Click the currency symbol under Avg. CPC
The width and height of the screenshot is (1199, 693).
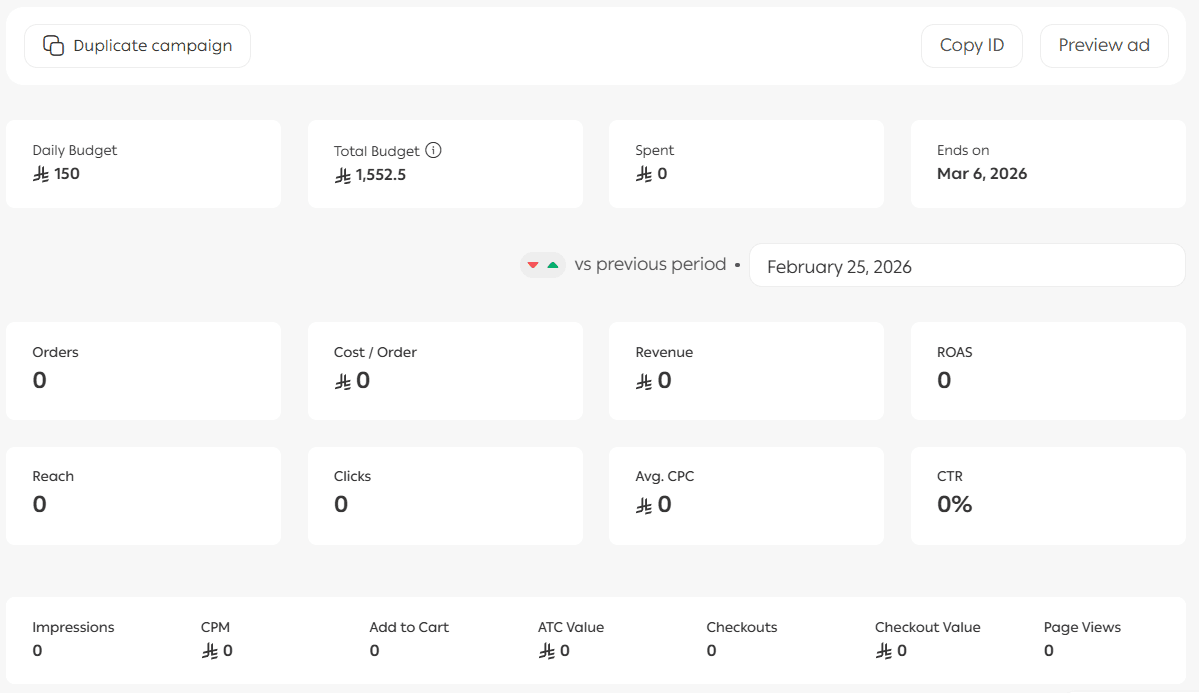(x=644, y=505)
